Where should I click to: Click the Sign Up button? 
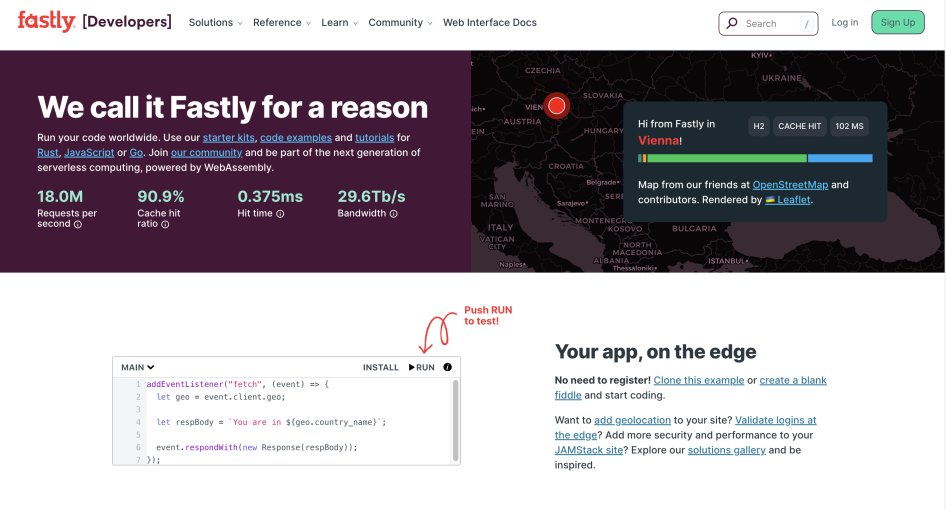898,22
